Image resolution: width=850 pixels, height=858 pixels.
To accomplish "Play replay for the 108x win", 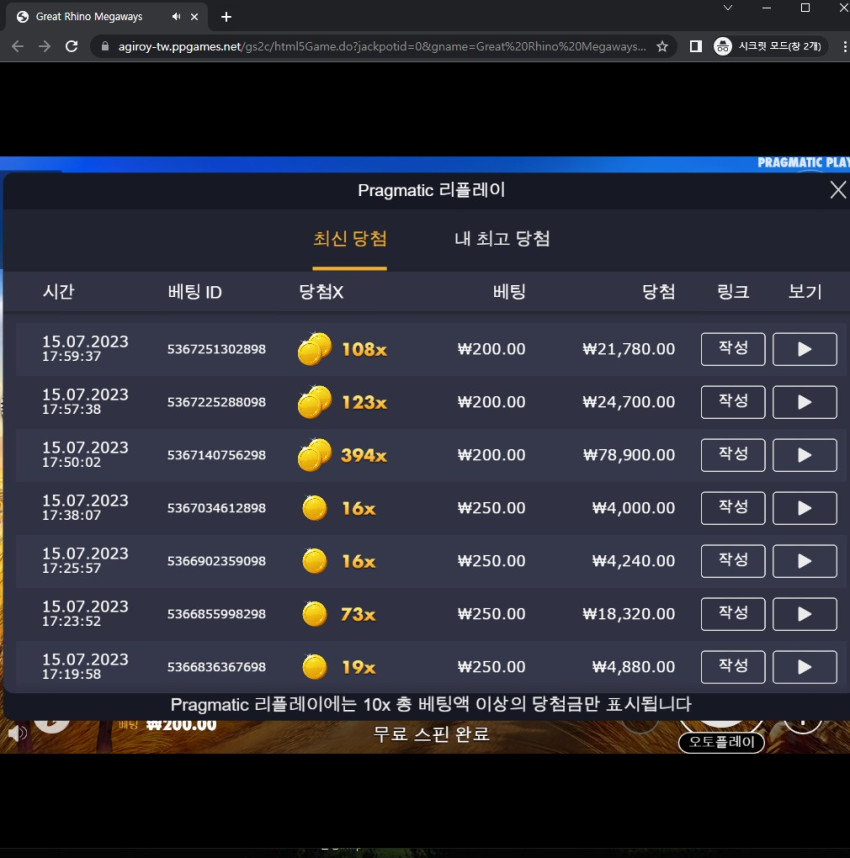I will (x=804, y=349).
